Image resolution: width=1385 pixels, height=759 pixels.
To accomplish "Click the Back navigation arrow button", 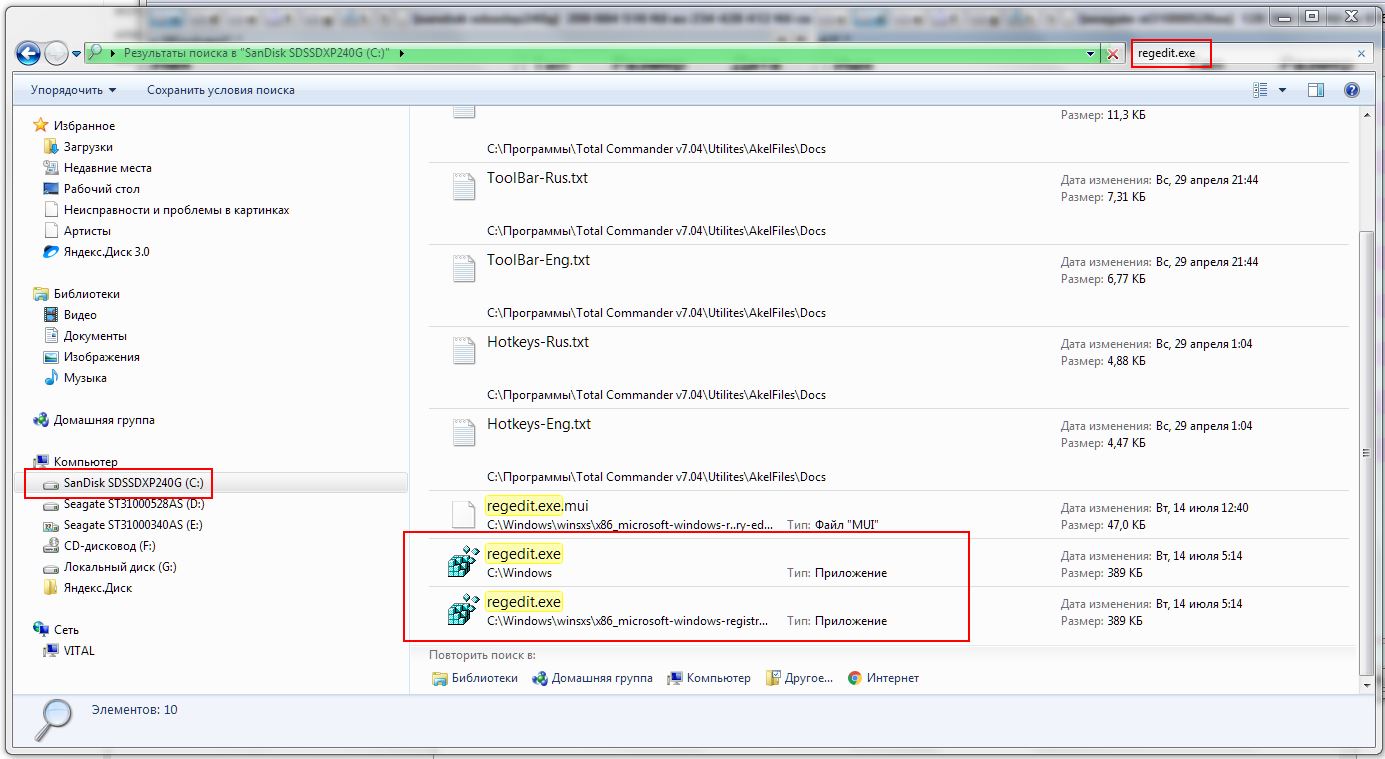I will (28, 53).
